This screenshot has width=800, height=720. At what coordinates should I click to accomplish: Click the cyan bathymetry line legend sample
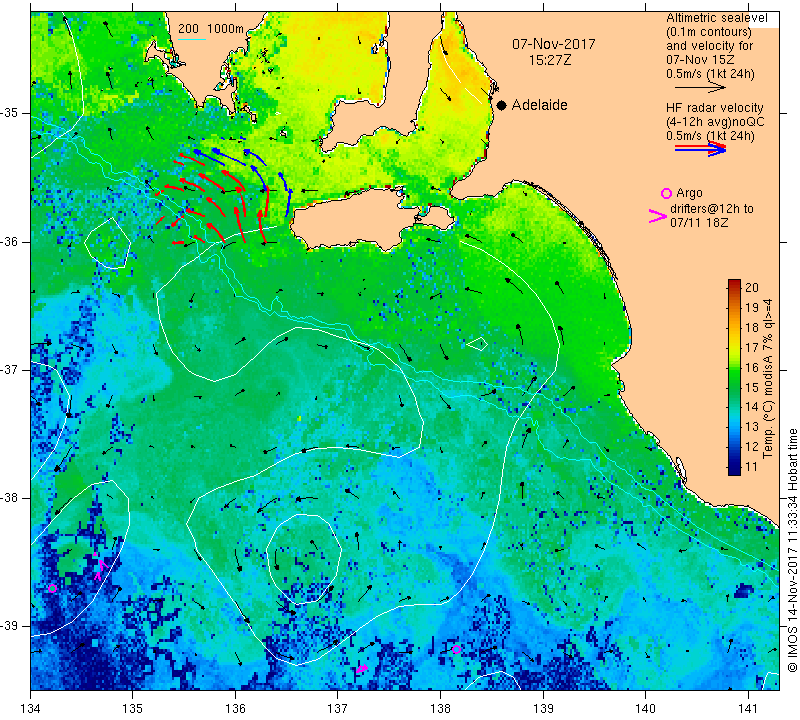coord(191,39)
